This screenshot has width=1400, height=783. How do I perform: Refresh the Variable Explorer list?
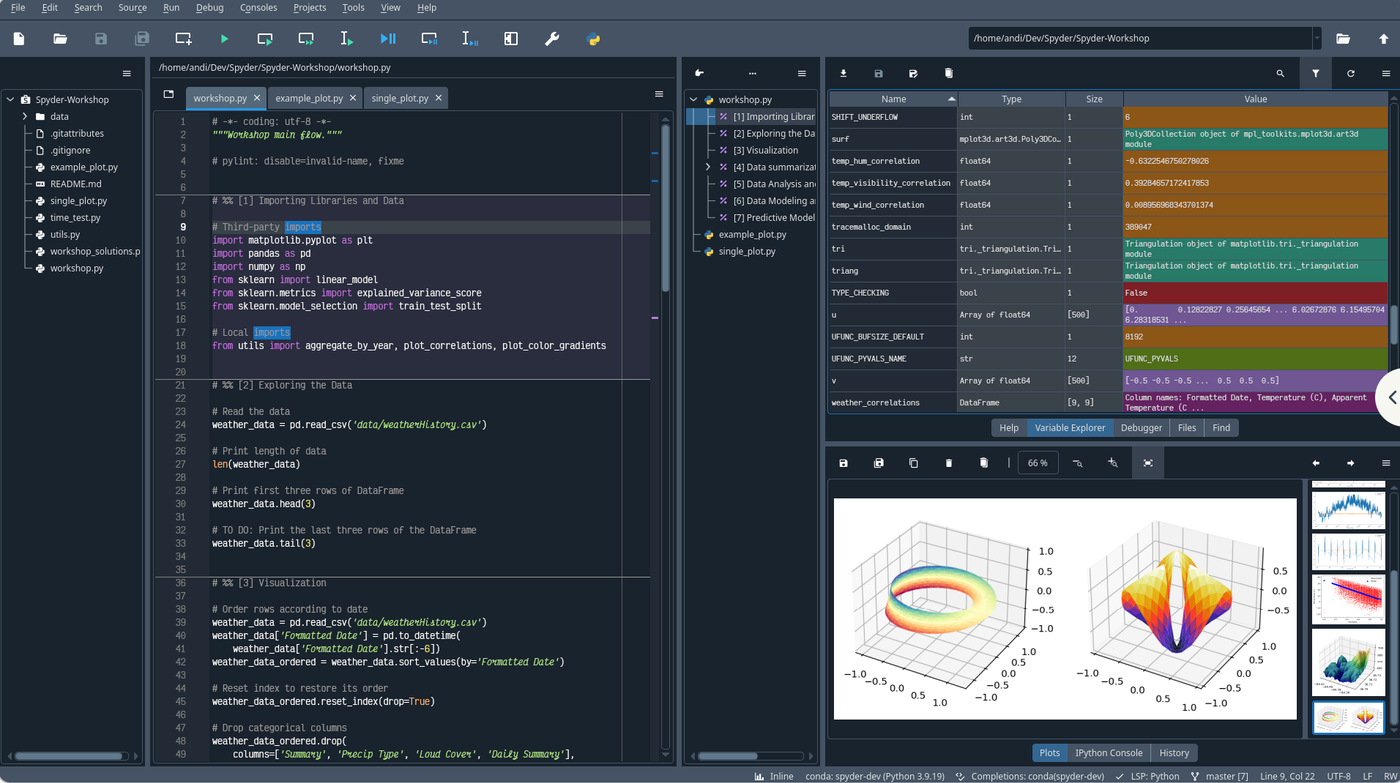1350,73
